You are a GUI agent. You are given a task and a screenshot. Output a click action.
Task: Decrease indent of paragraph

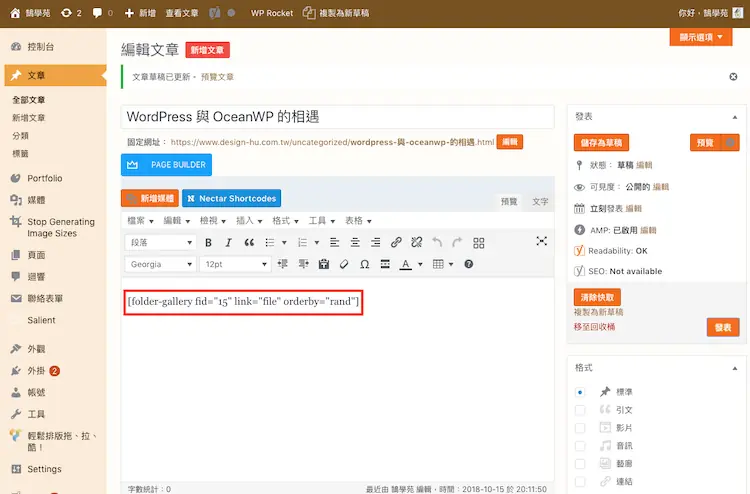(283, 264)
